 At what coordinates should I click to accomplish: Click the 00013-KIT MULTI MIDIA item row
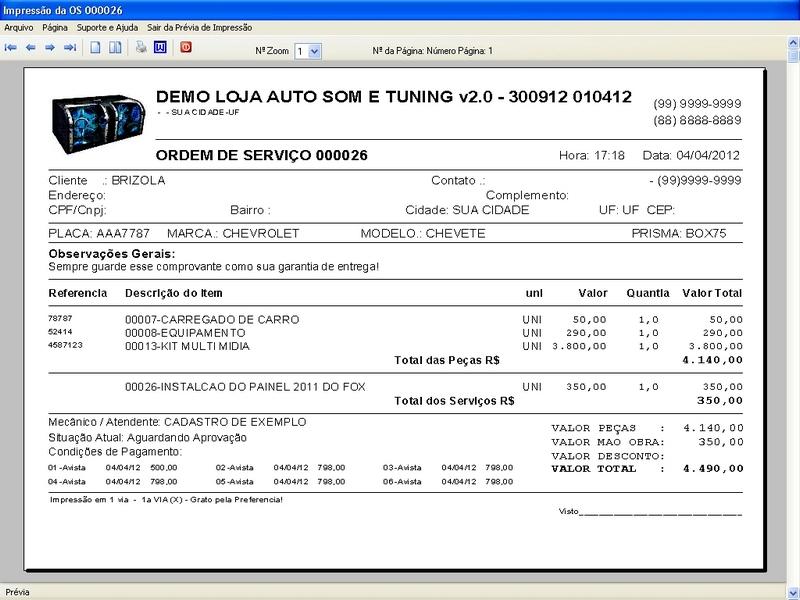[187, 346]
